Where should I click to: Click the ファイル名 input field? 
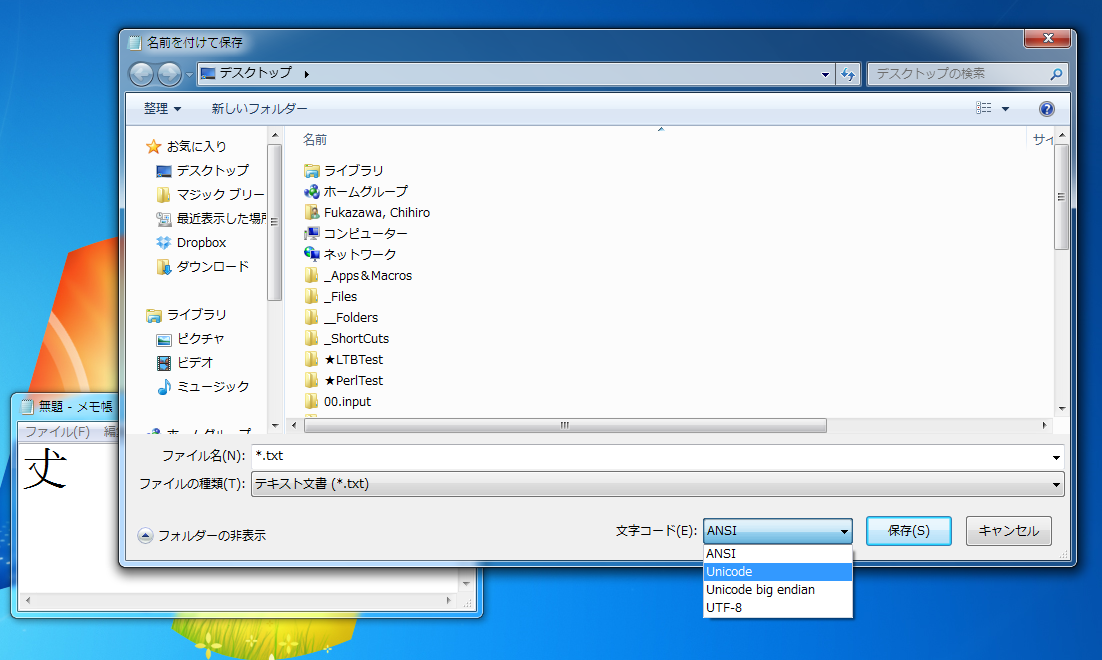[650, 457]
